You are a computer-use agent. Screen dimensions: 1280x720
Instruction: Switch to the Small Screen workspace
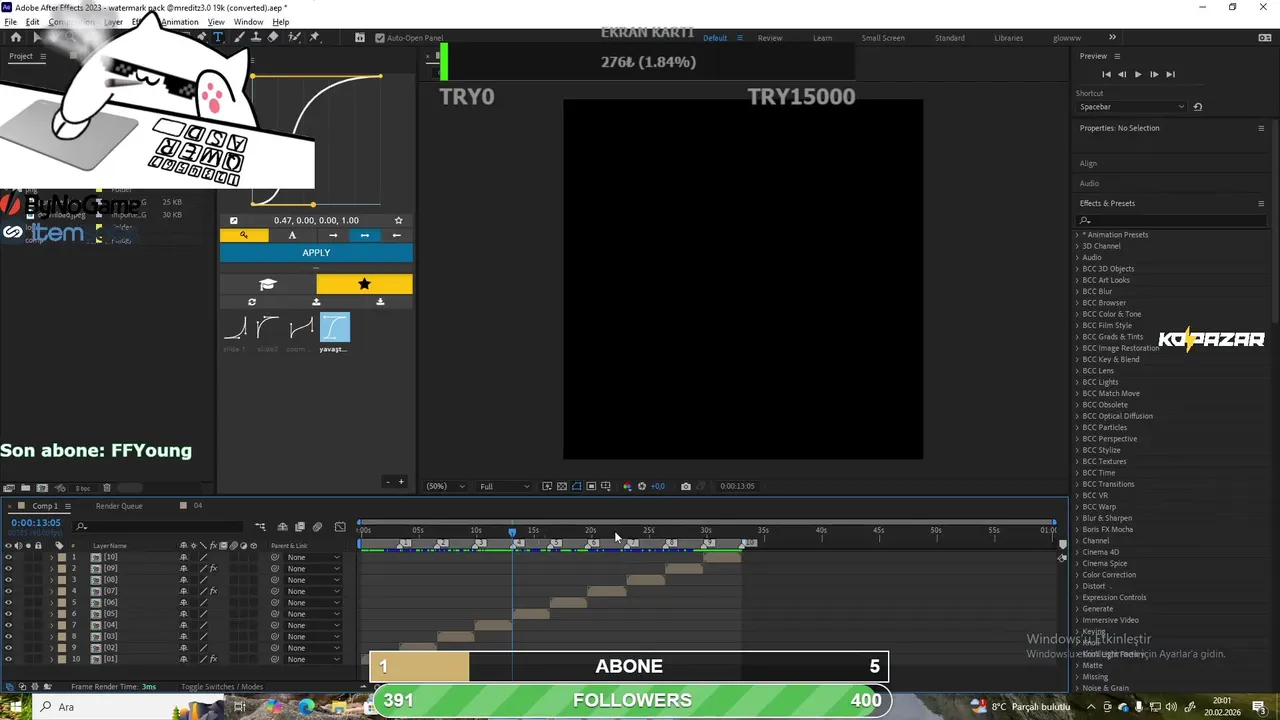(x=883, y=38)
